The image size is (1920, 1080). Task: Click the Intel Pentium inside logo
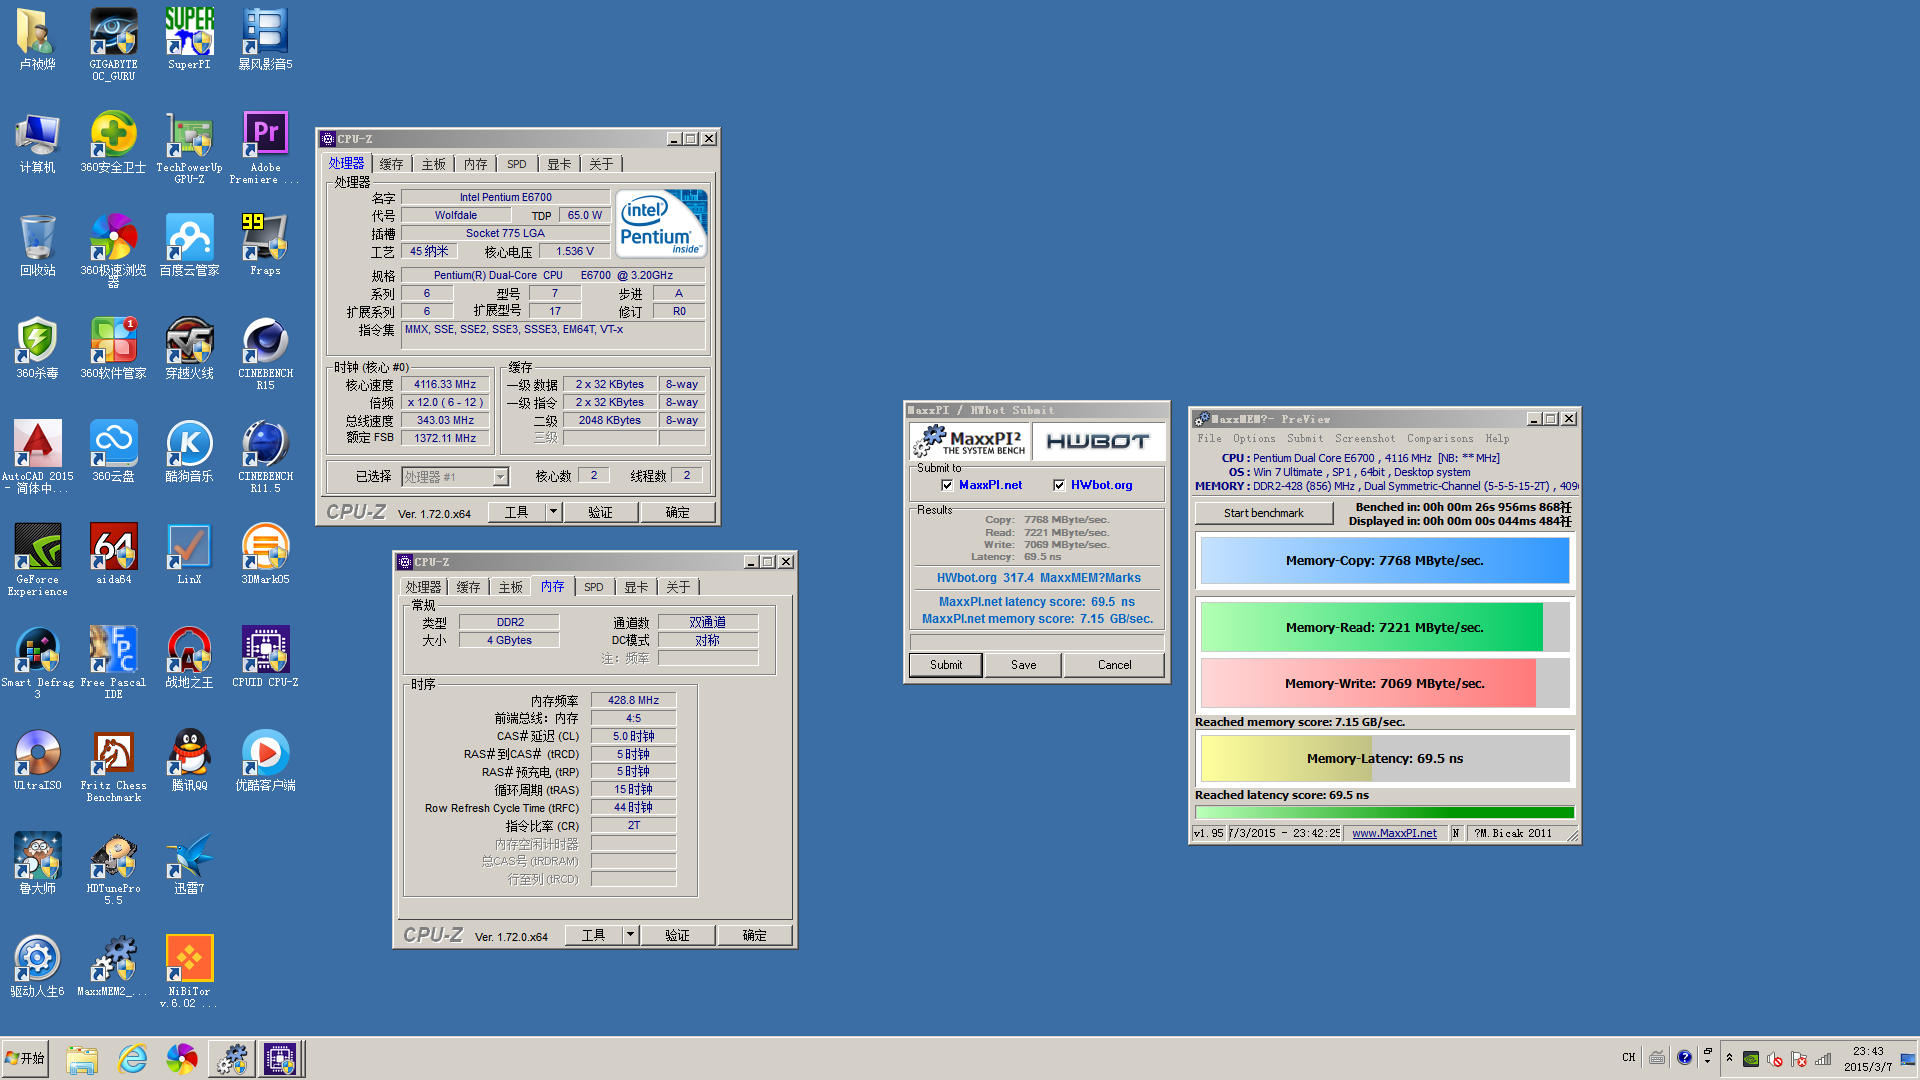(x=661, y=224)
